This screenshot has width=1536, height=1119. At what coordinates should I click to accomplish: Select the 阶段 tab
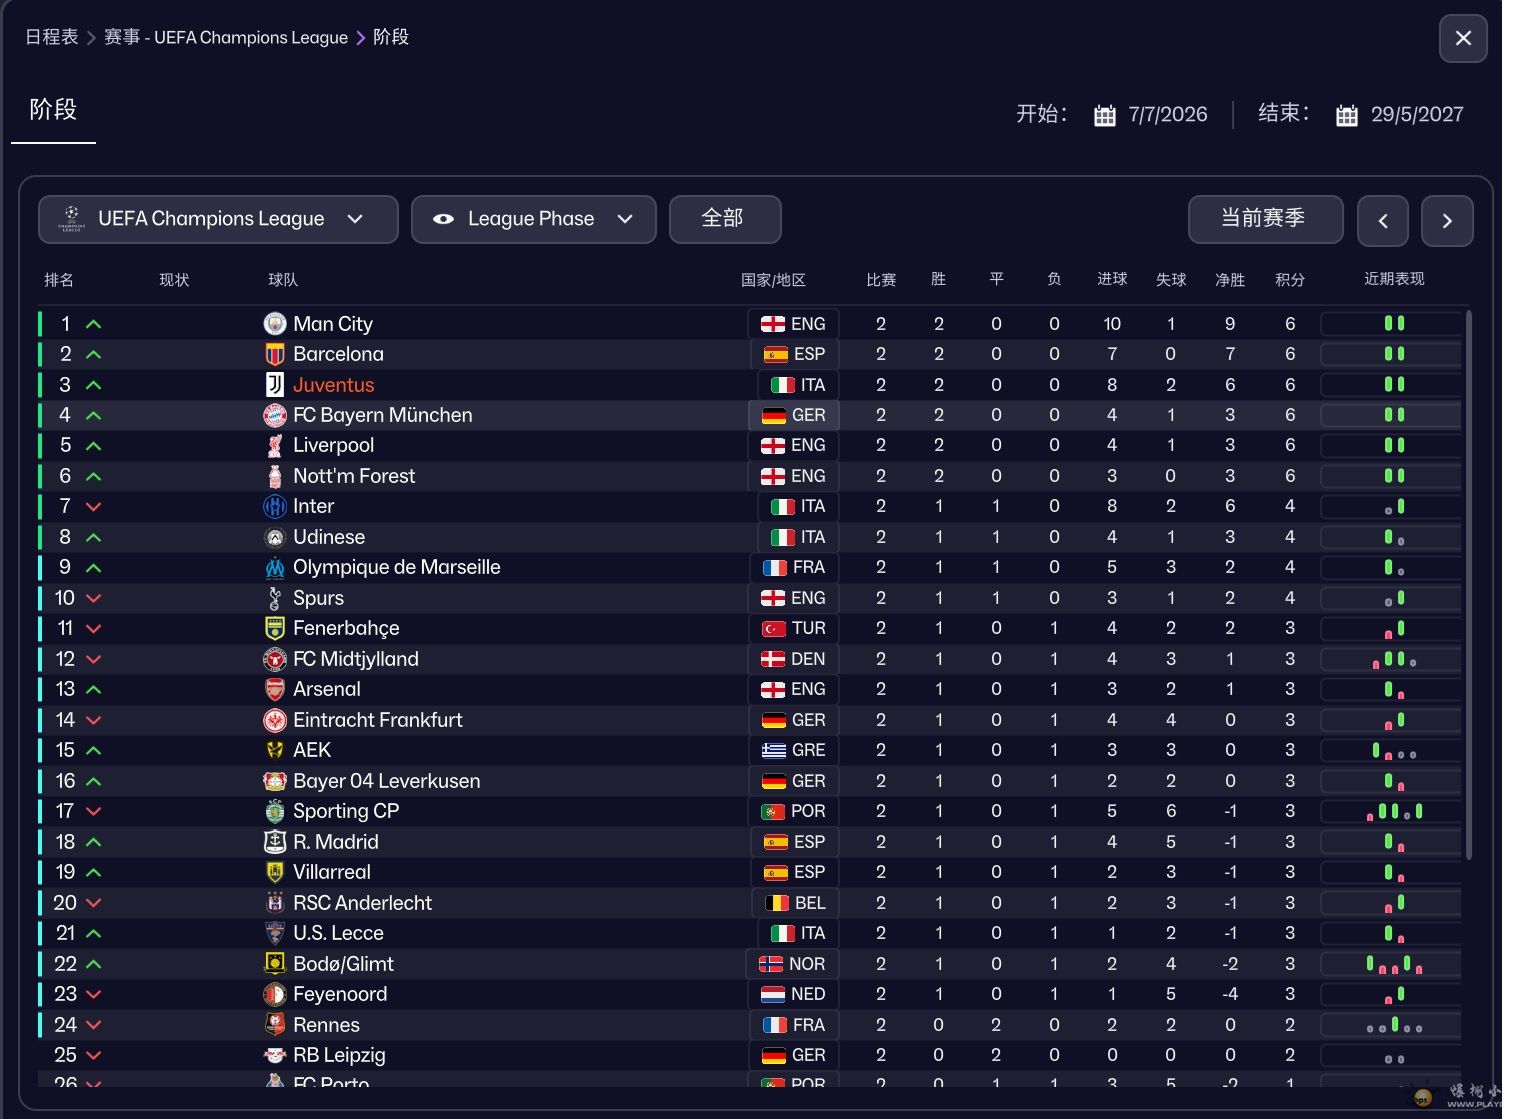(x=53, y=110)
